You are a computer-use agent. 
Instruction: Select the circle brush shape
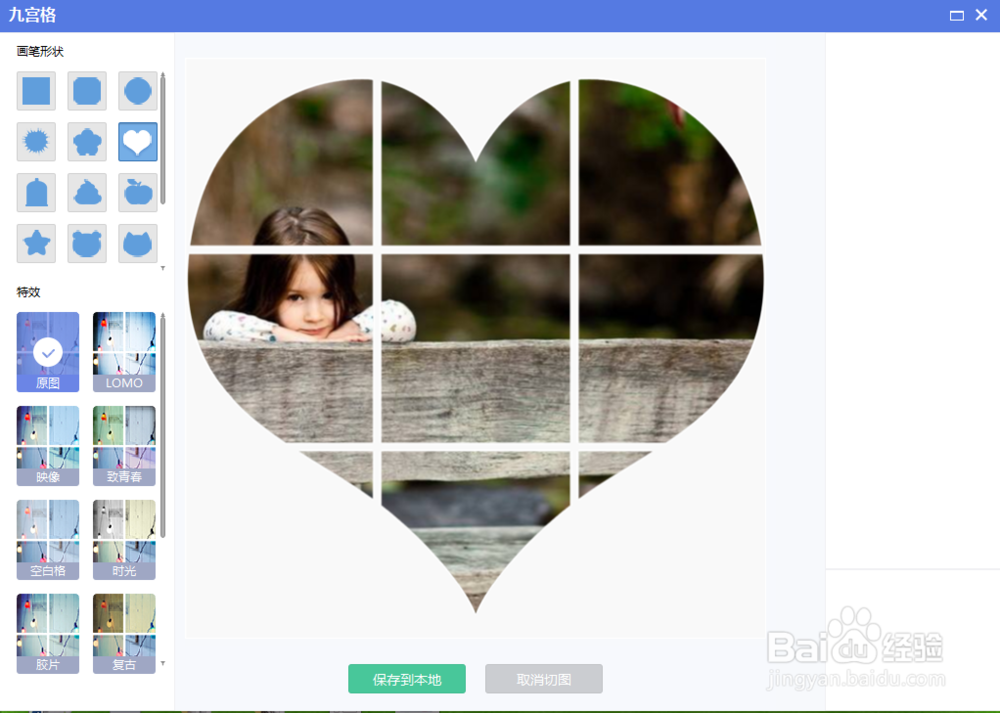[x=138, y=91]
